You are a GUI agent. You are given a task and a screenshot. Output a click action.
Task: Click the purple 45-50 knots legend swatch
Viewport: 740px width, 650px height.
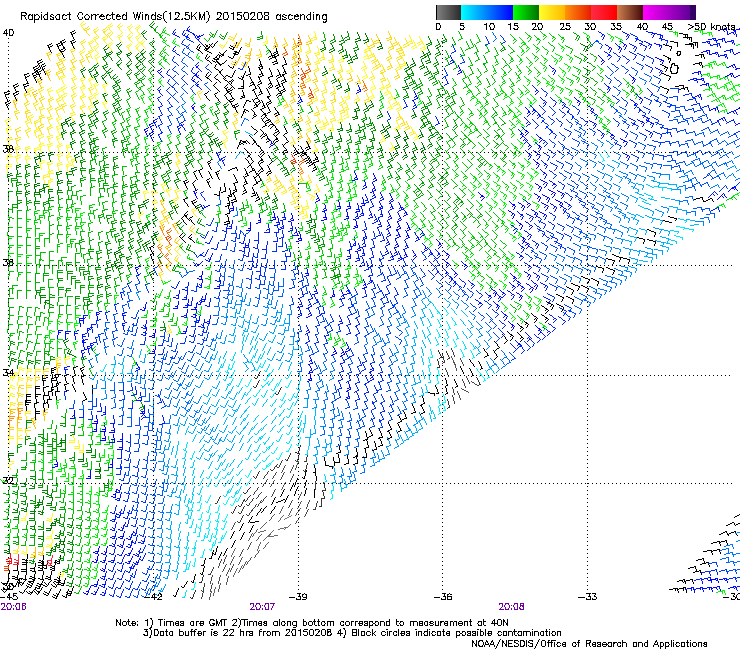click(x=682, y=12)
